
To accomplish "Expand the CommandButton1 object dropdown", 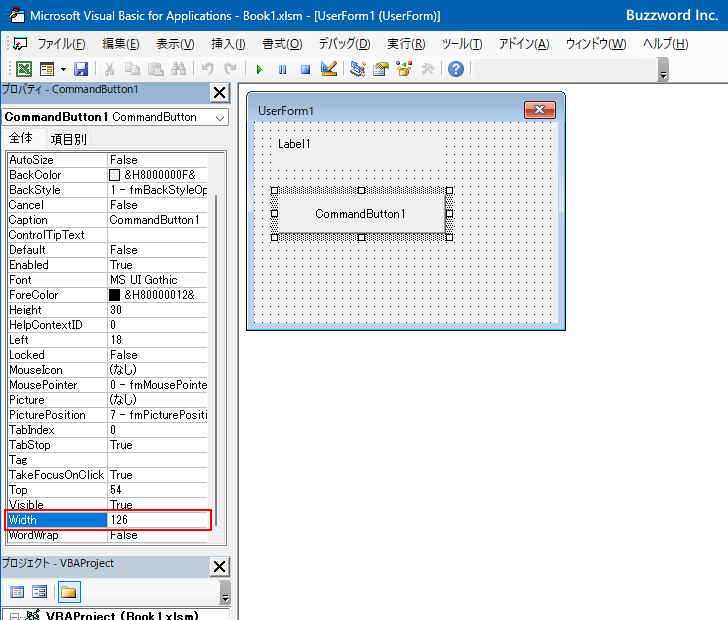I will pyautogui.click(x=220, y=118).
